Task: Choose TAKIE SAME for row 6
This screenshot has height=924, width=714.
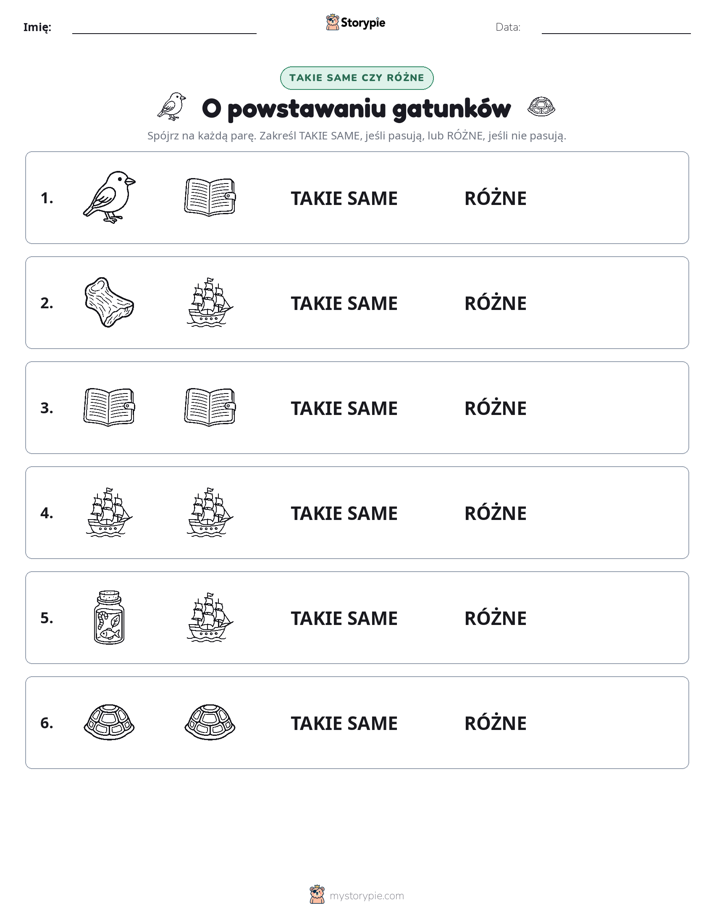Action: coord(344,723)
